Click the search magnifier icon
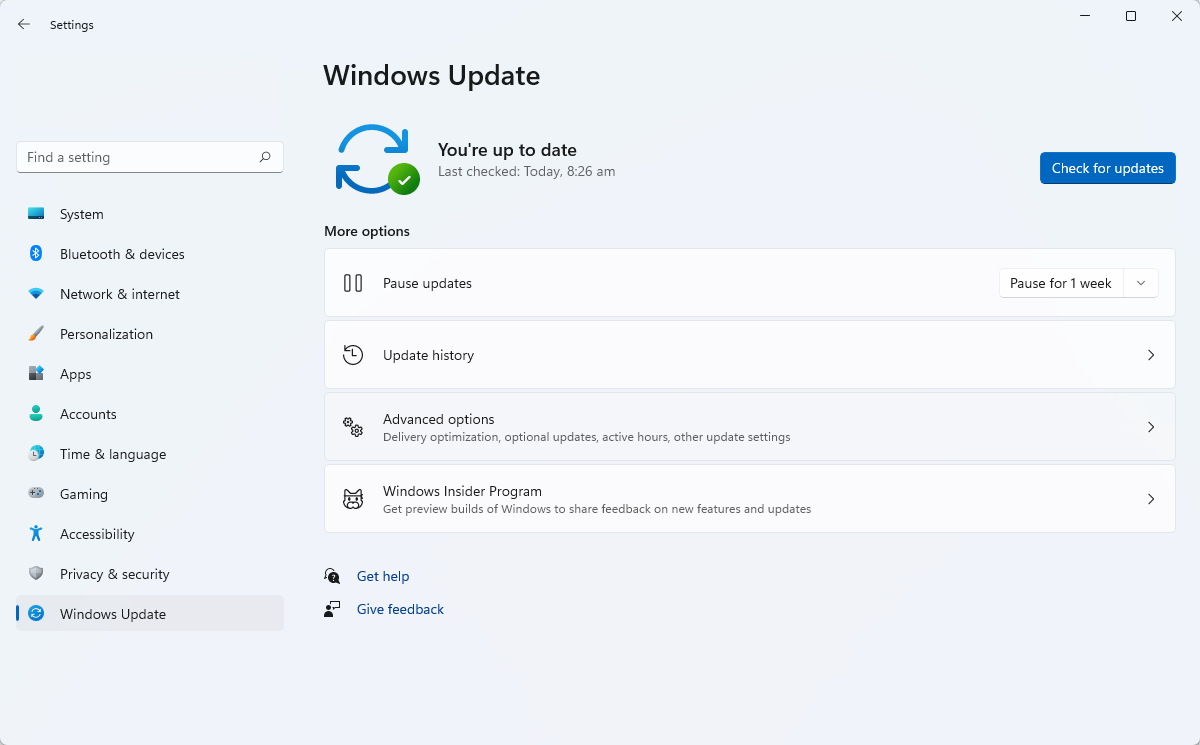 (x=265, y=157)
